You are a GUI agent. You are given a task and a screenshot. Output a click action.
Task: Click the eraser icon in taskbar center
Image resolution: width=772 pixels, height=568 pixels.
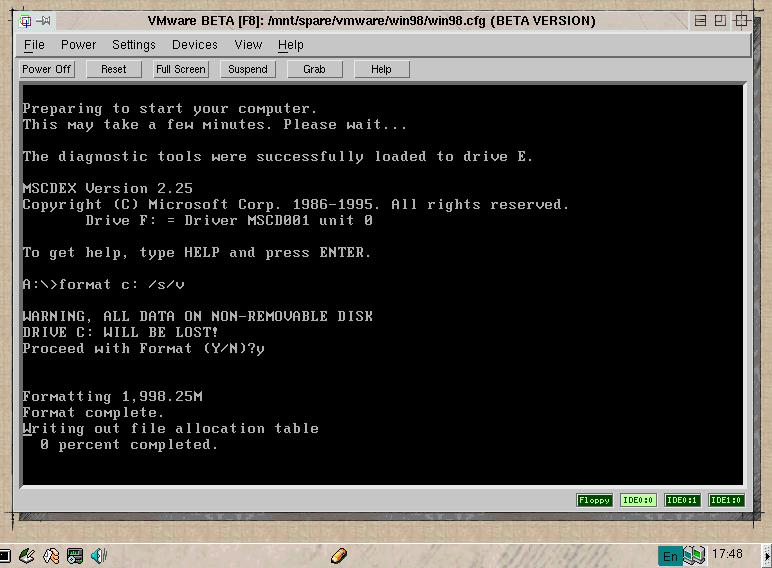338,555
